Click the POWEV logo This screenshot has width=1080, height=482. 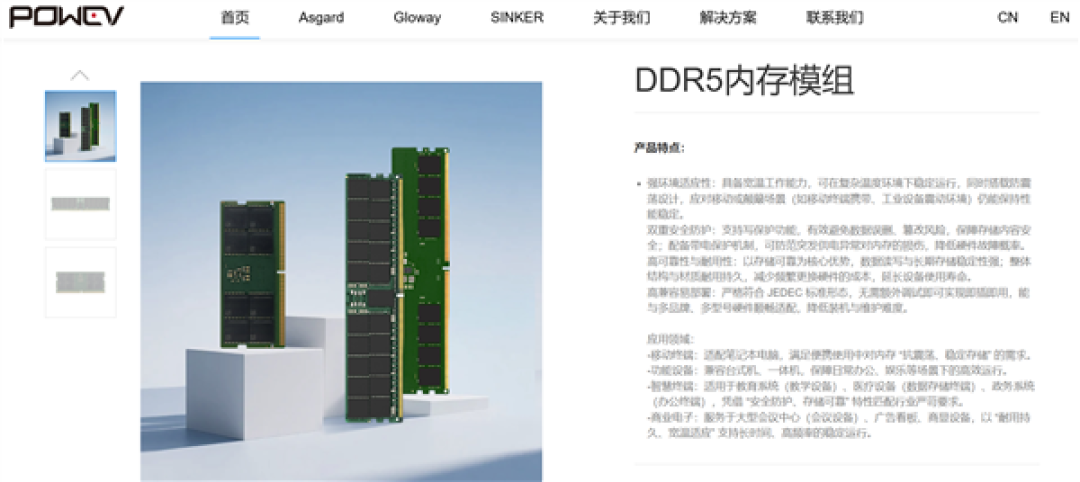tap(67, 17)
